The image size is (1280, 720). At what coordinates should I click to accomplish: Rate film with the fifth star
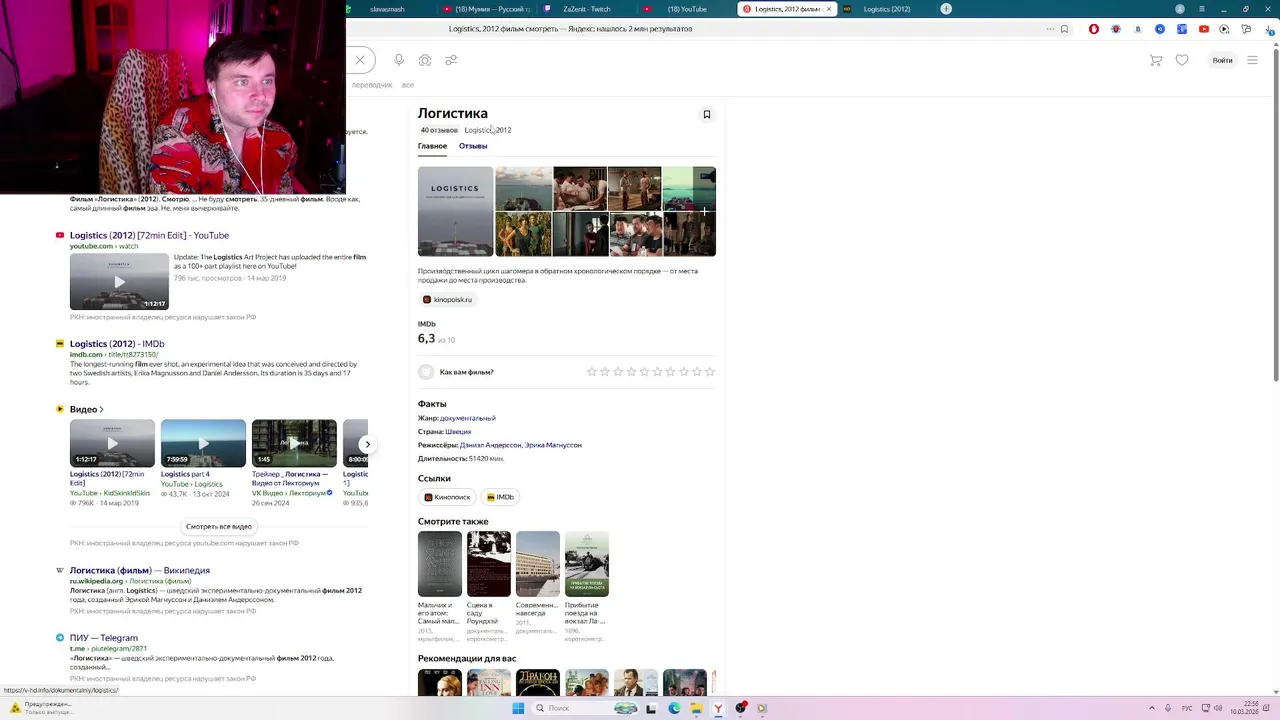pos(644,372)
